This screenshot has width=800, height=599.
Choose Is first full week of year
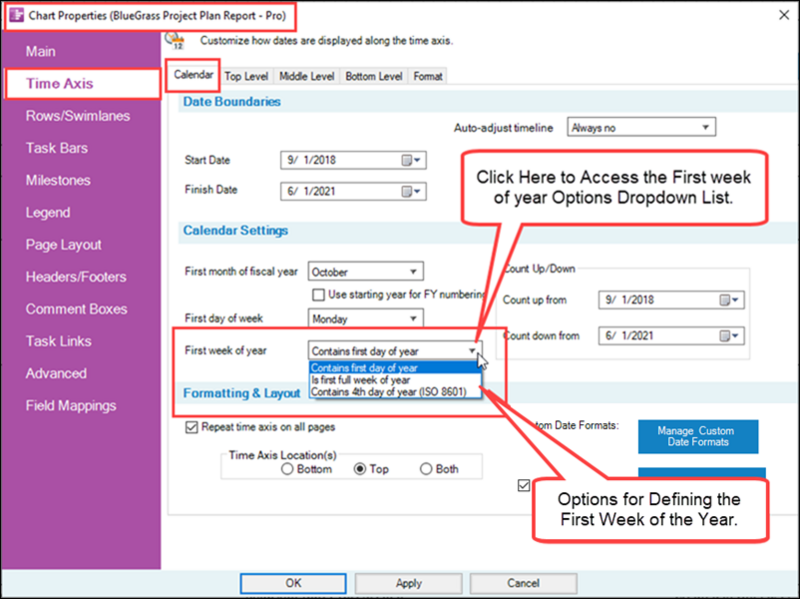(x=395, y=380)
